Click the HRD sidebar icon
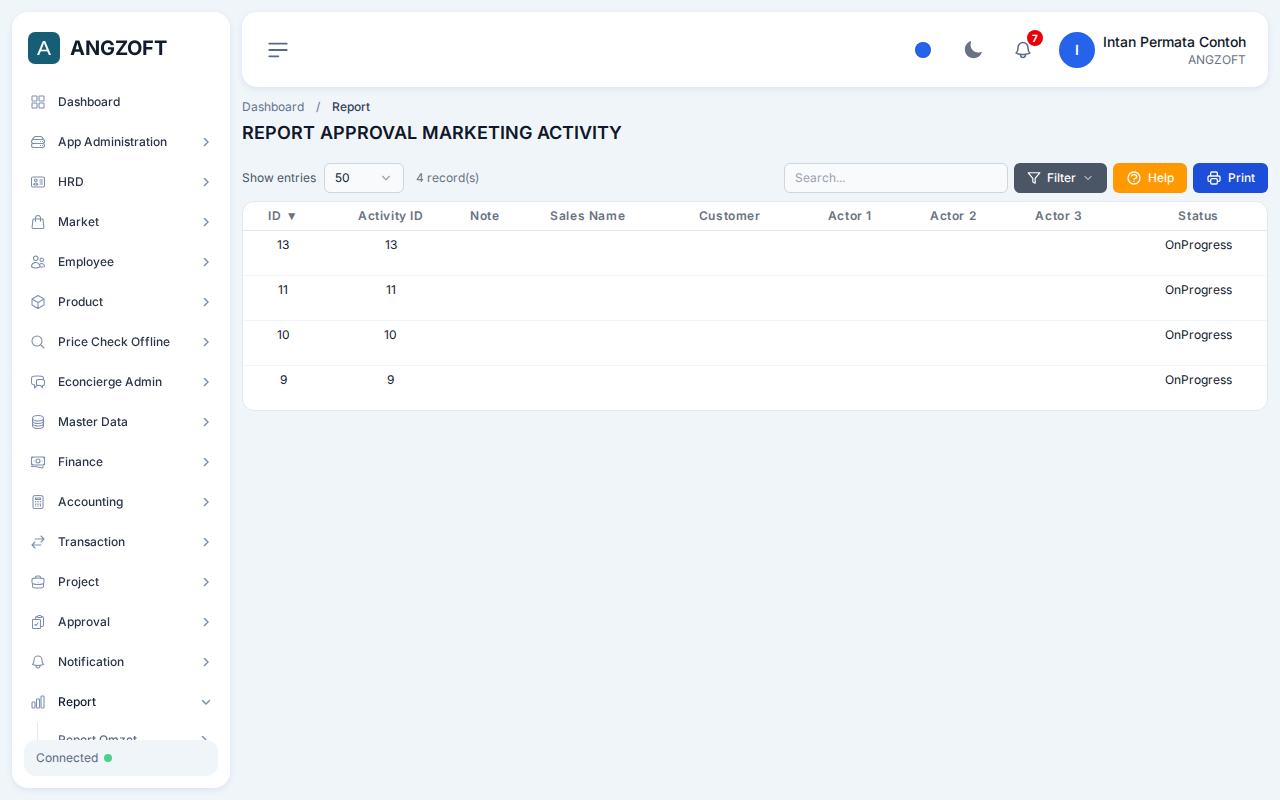 coord(38,182)
